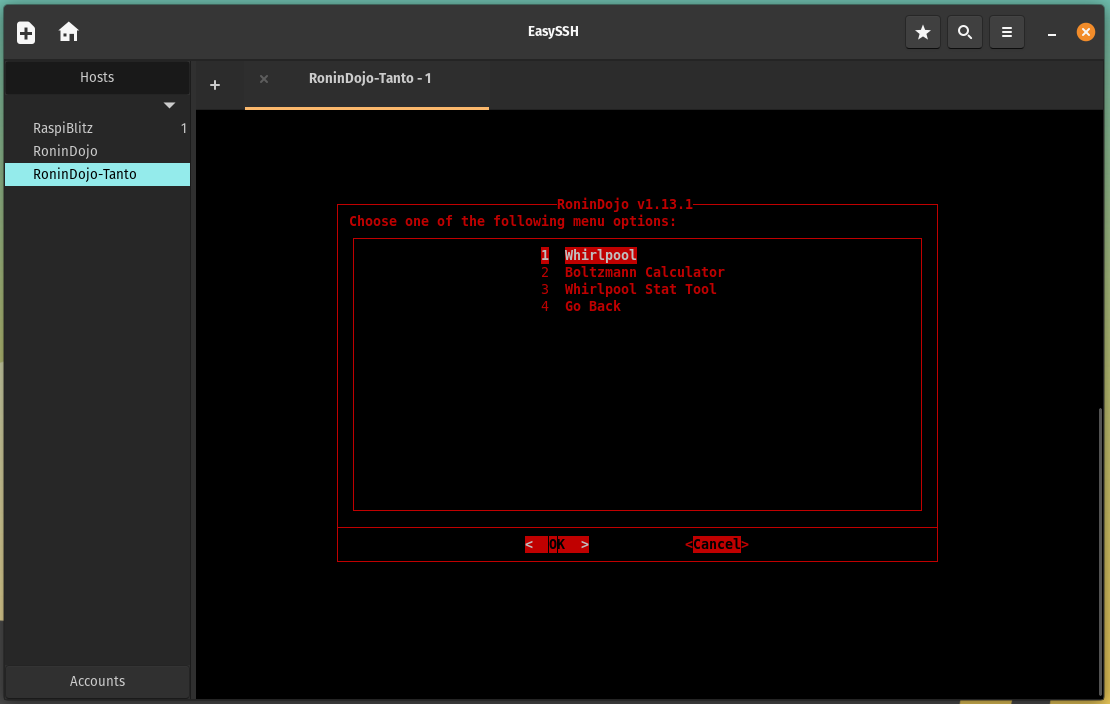Screen dimensions: 1110x704
Task: Open bookmarks star button in header
Action: [922, 32]
